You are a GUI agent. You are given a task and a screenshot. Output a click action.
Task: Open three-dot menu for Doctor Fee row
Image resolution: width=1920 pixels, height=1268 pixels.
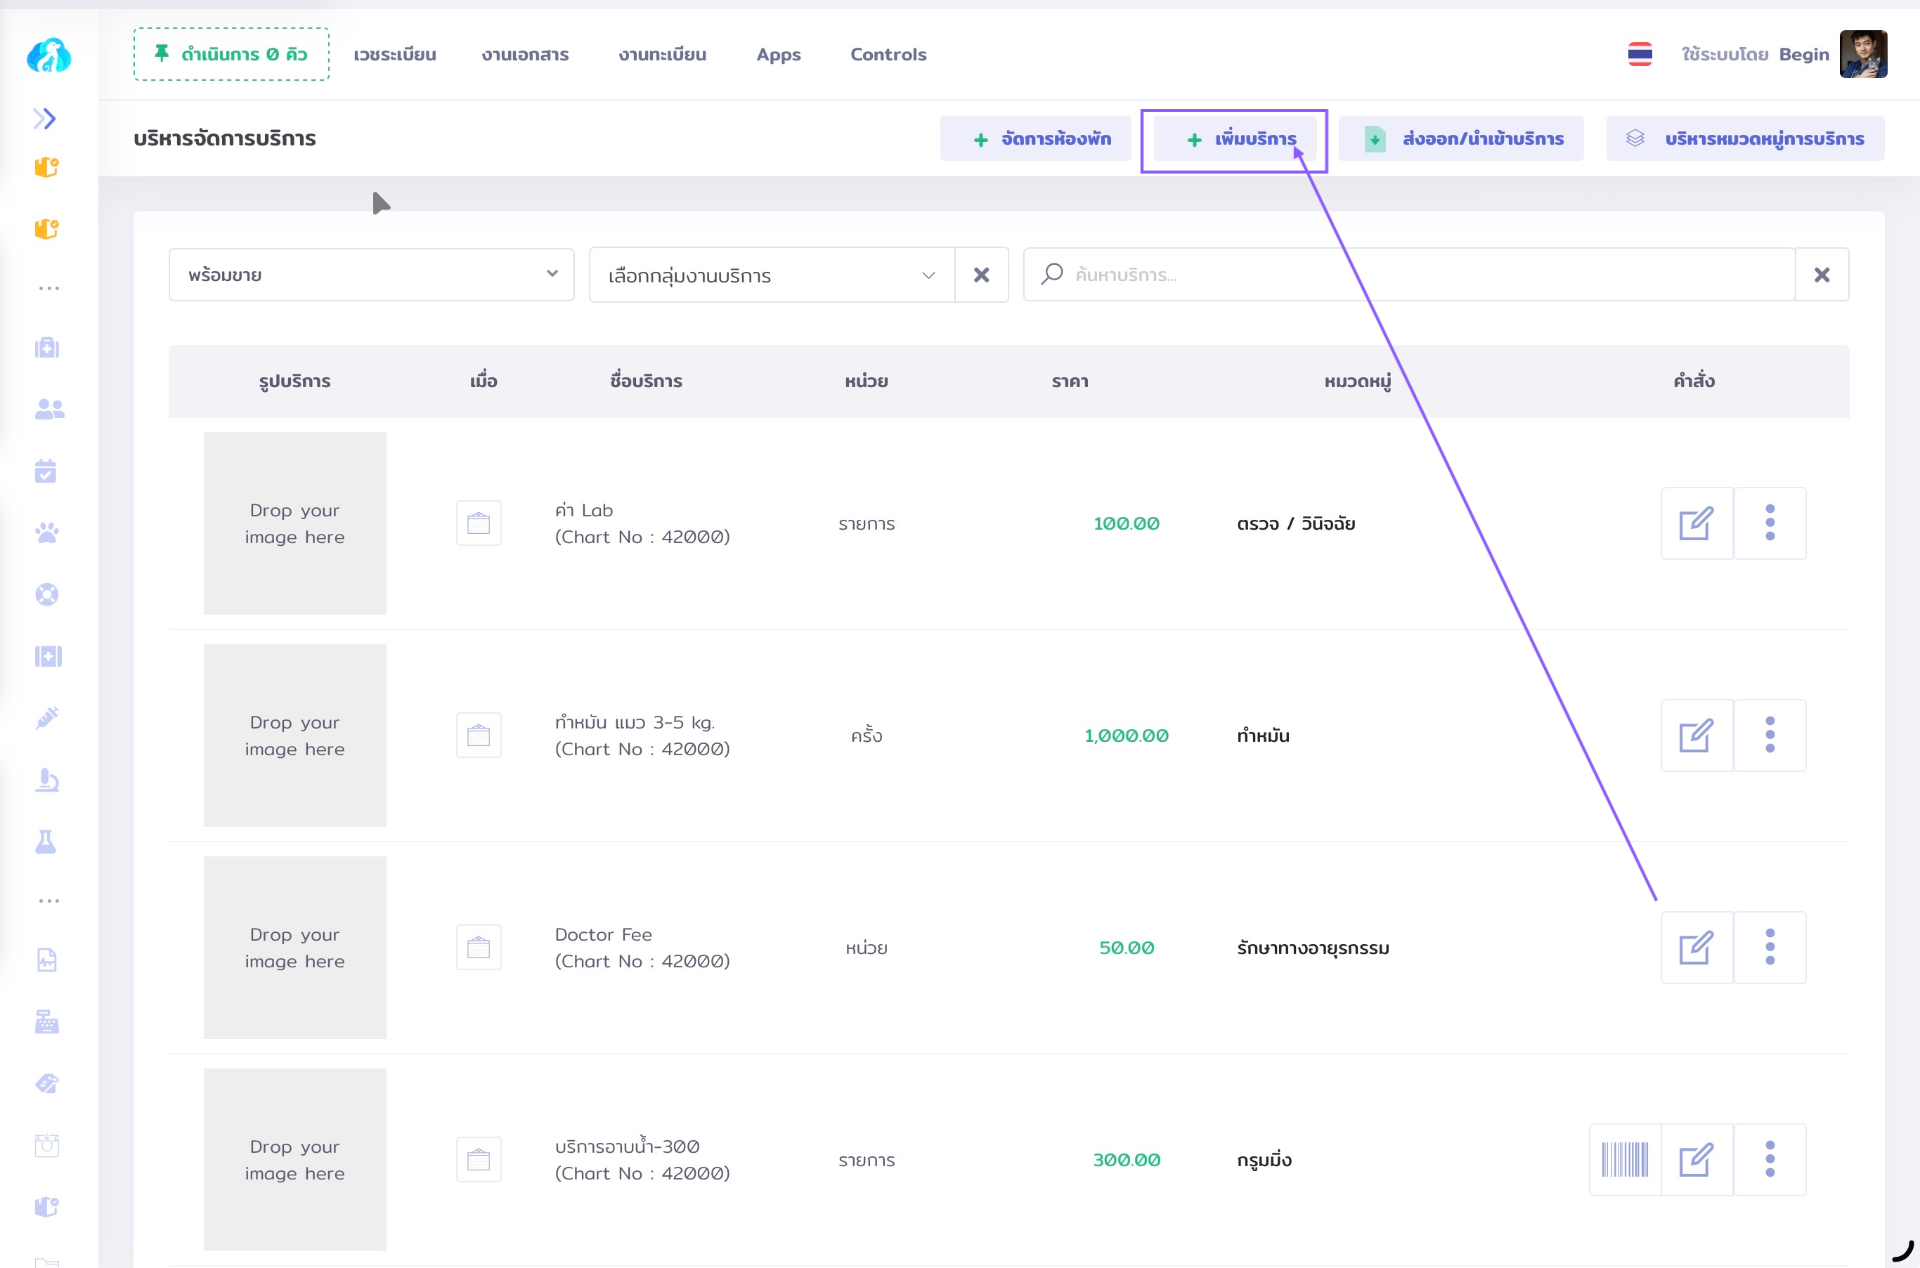(x=1769, y=947)
